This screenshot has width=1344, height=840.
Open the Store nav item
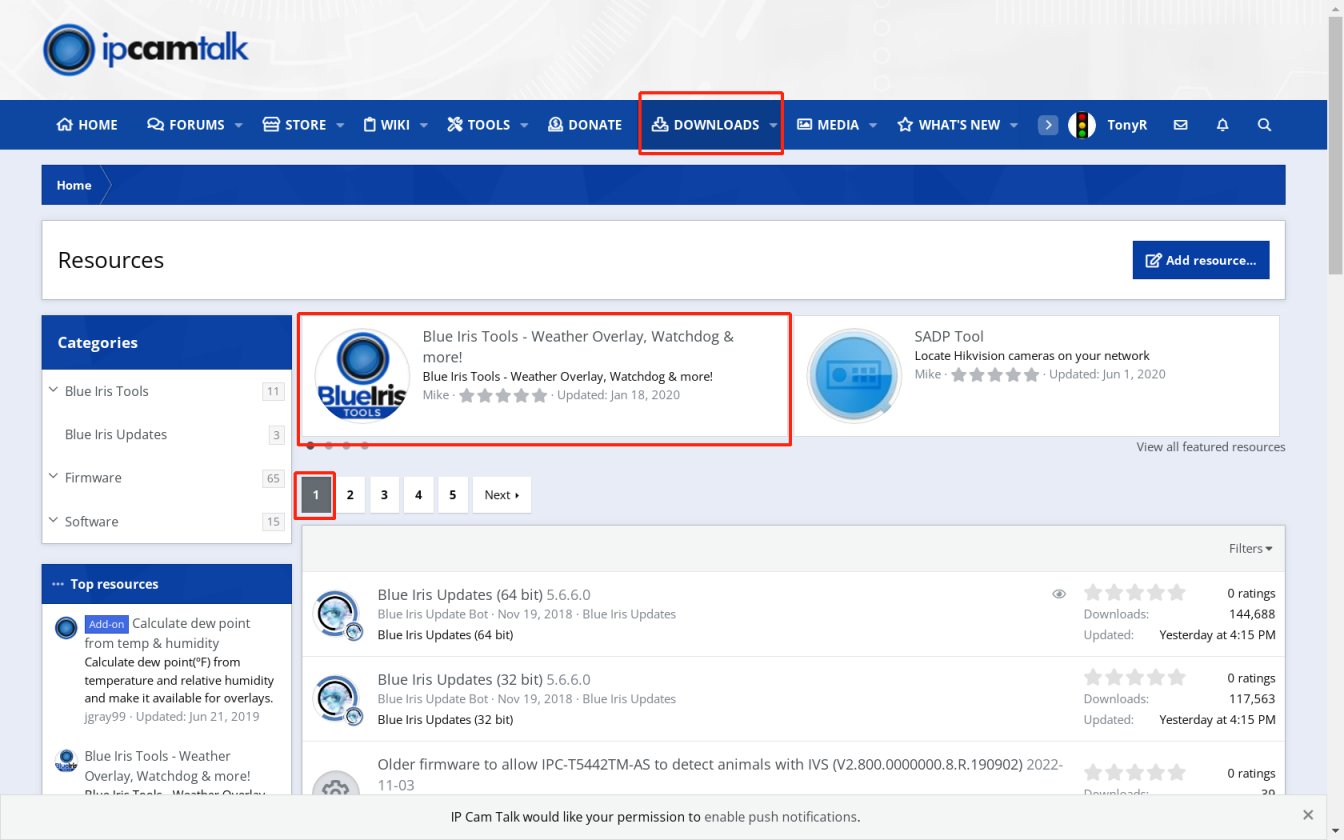point(294,125)
